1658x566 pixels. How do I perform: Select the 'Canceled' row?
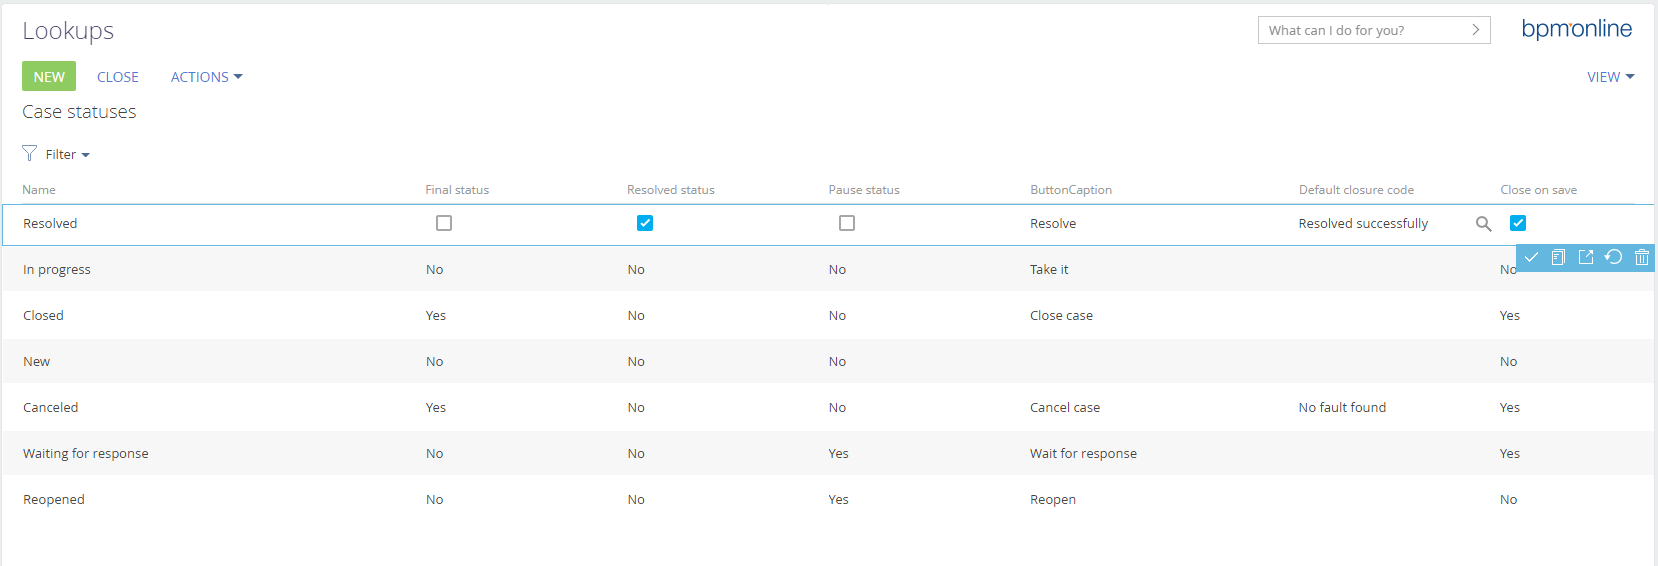pyautogui.click(x=828, y=407)
